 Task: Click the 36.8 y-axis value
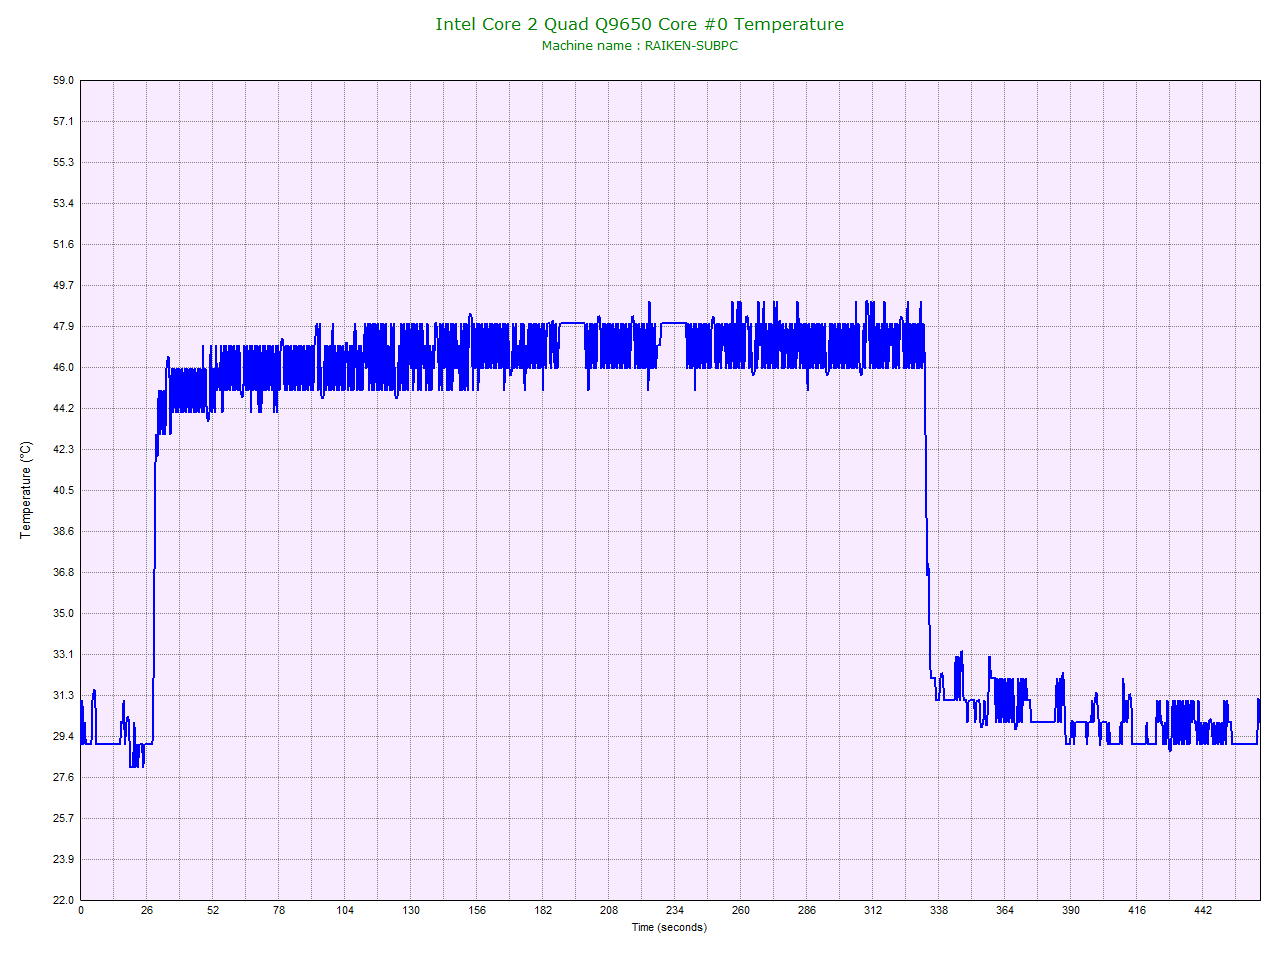click(63, 572)
